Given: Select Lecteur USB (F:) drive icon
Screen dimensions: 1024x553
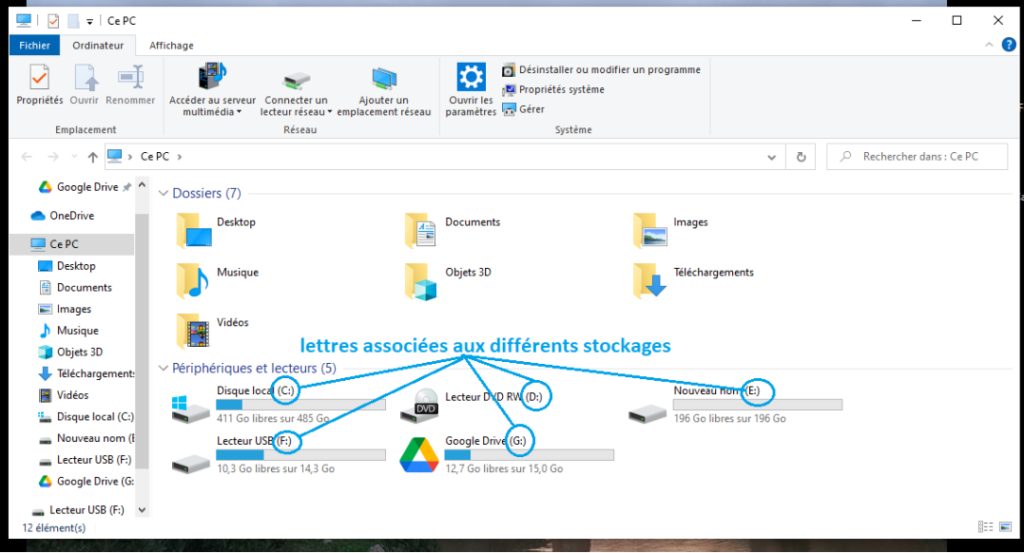Looking at the screenshot, I should [x=191, y=463].
